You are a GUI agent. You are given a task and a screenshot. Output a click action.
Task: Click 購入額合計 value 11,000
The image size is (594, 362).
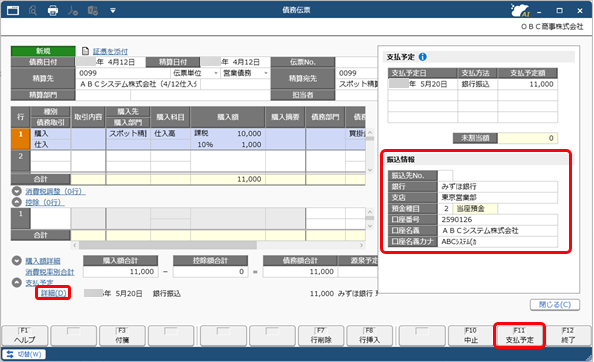pyautogui.click(x=120, y=272)
